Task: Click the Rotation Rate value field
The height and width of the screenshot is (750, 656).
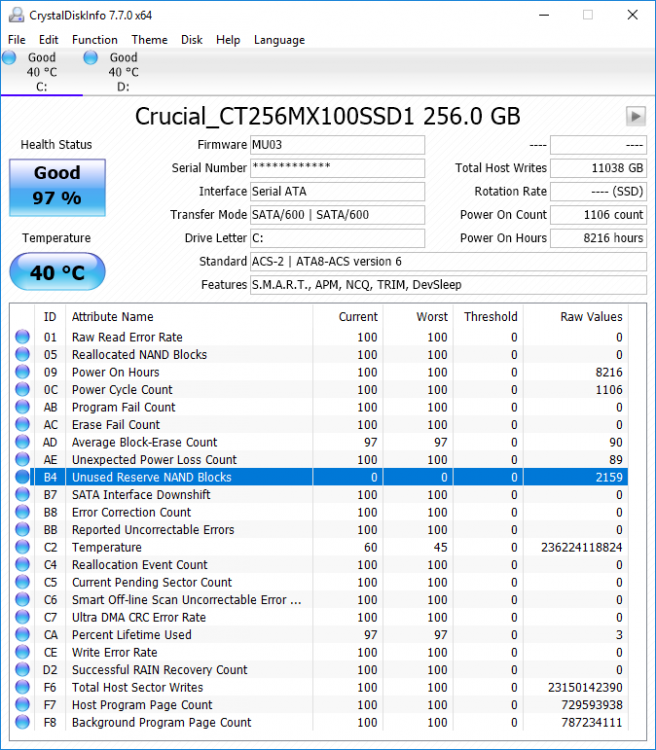Action: pyautogui.click(x=599, y=191)
